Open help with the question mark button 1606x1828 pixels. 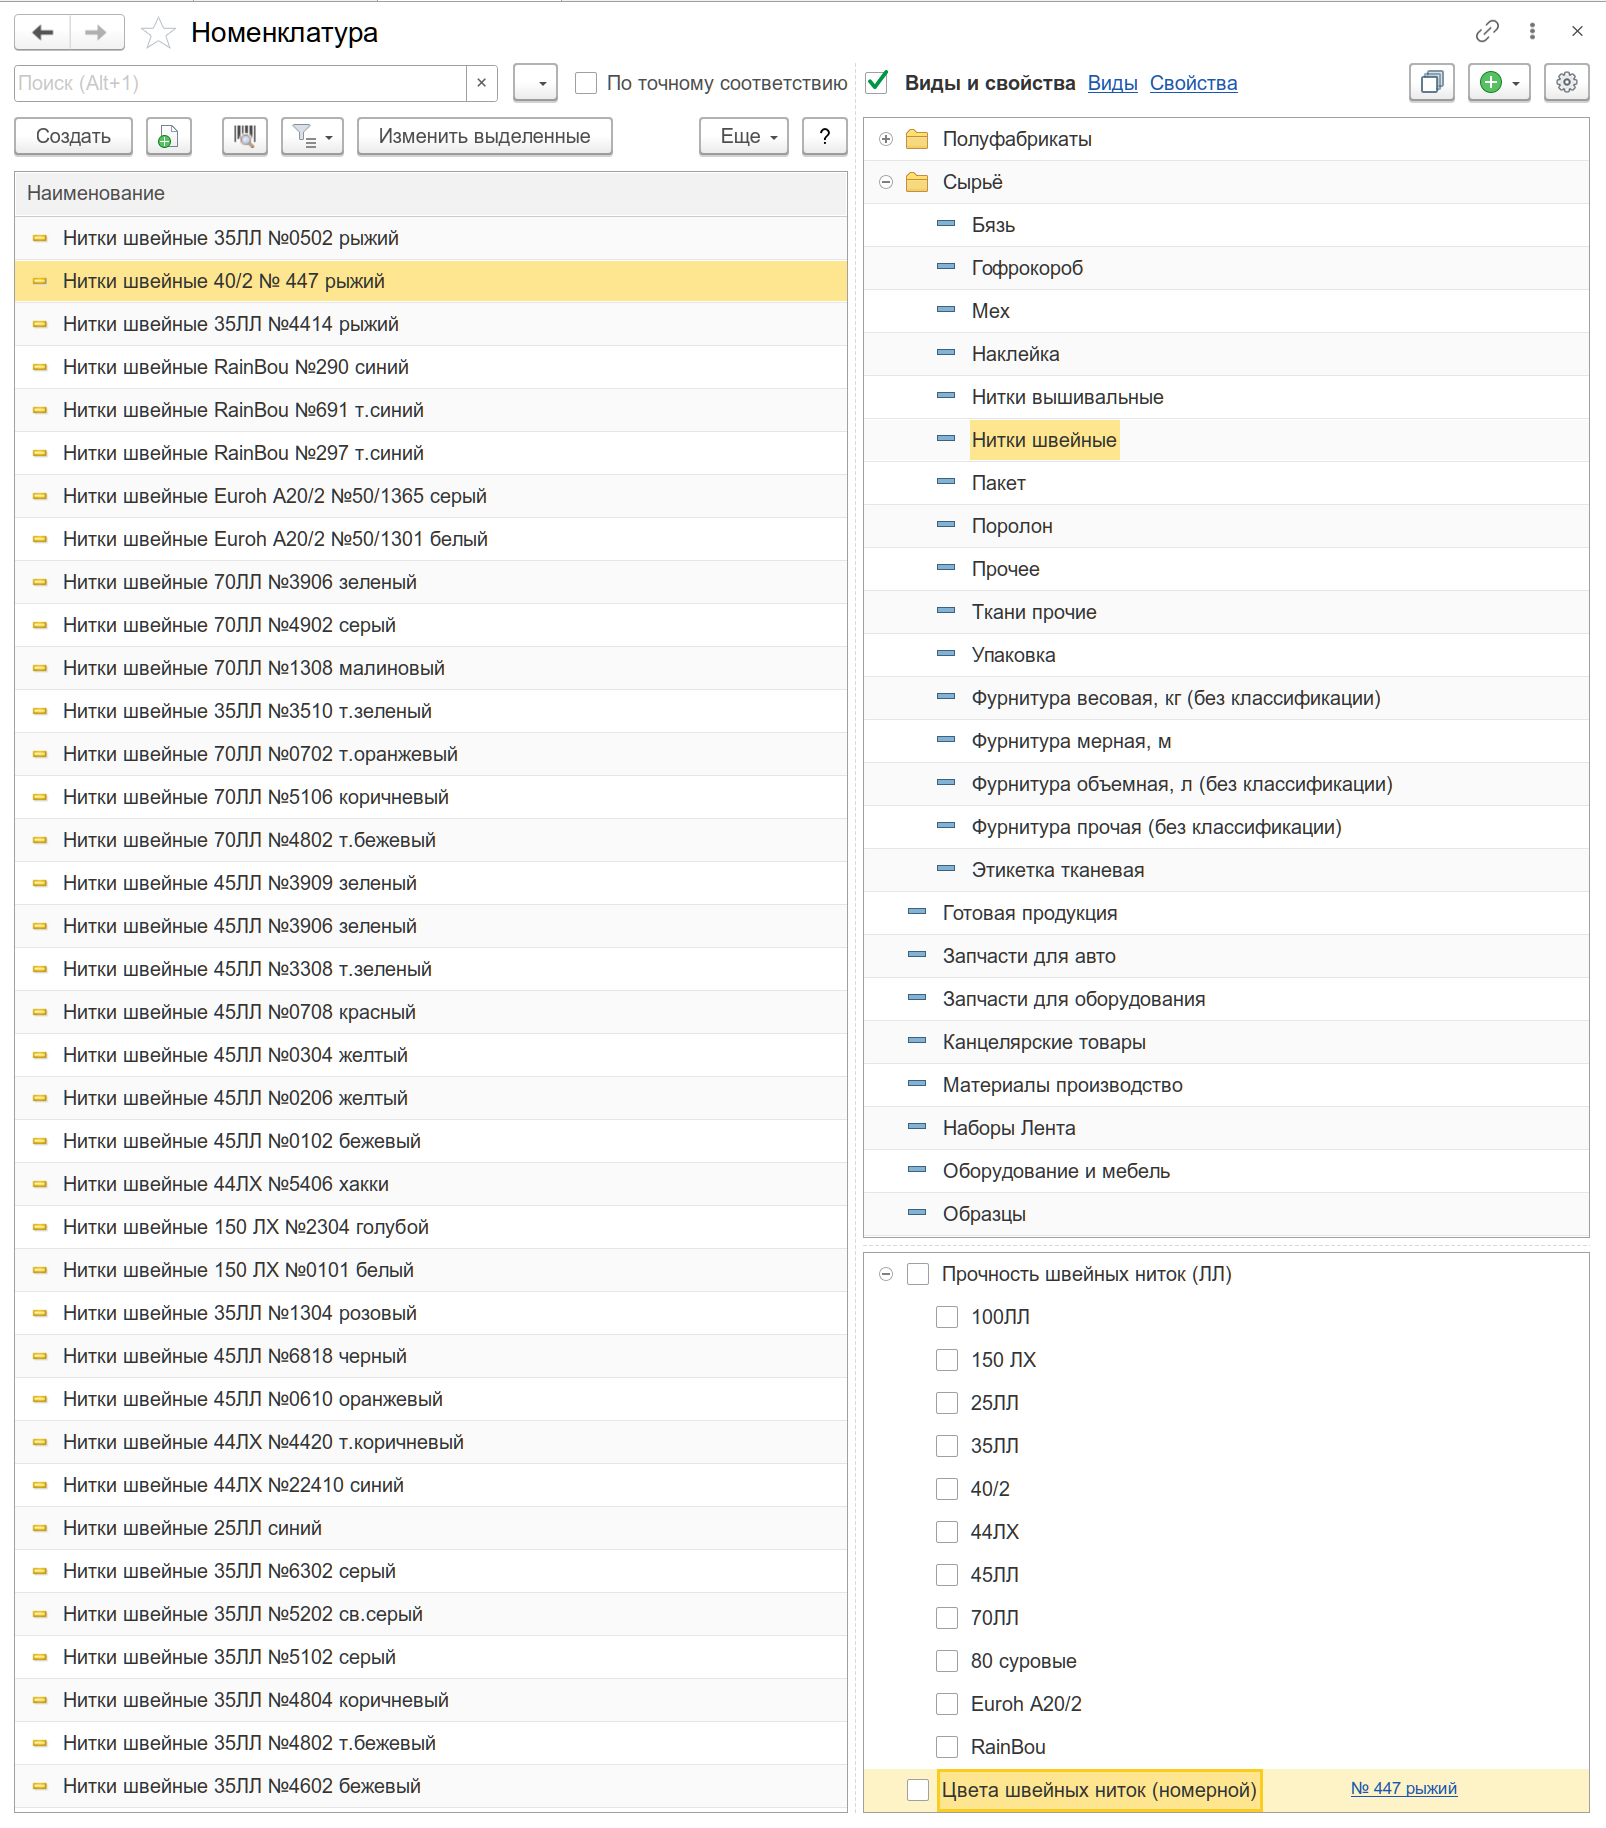pyautogui.click(x=825, y=136)
